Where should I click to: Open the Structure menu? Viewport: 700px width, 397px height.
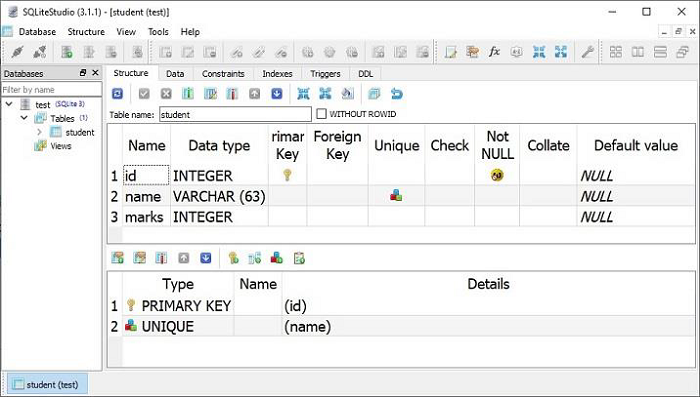click(x=86, y=32)
